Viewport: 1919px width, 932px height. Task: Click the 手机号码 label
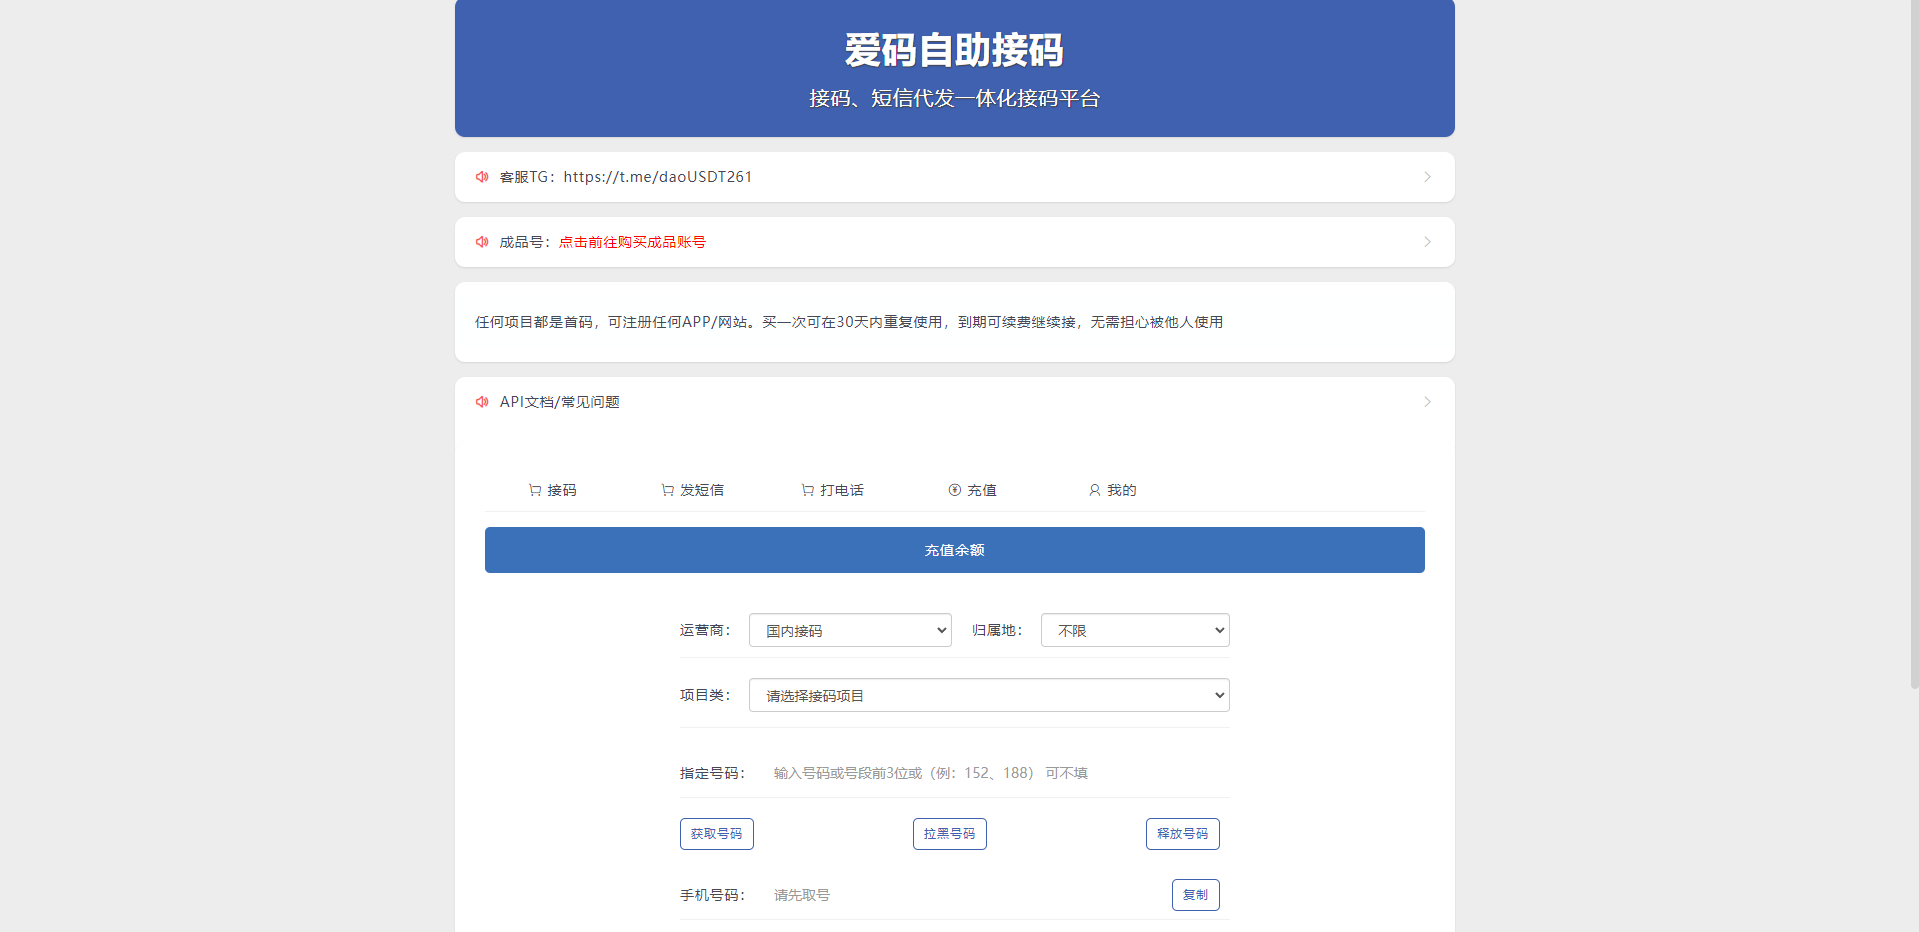tap(712, 895)
